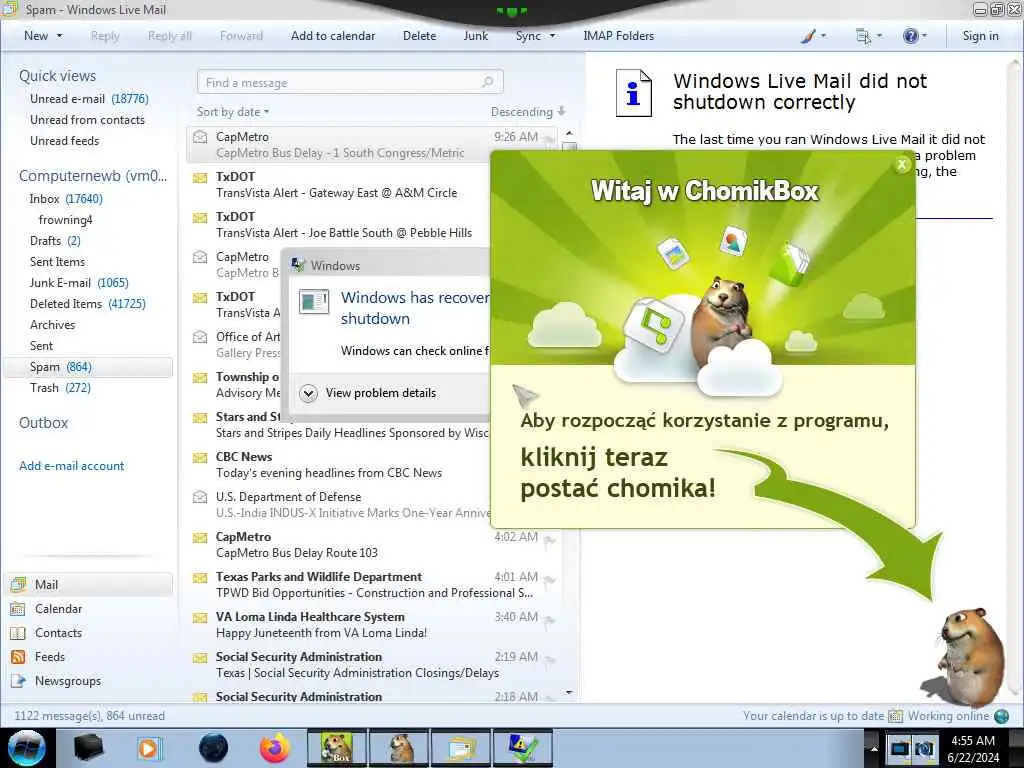Open the Sort by date dropdown
Screen dimensions: 1024x768
pos(232,112)
